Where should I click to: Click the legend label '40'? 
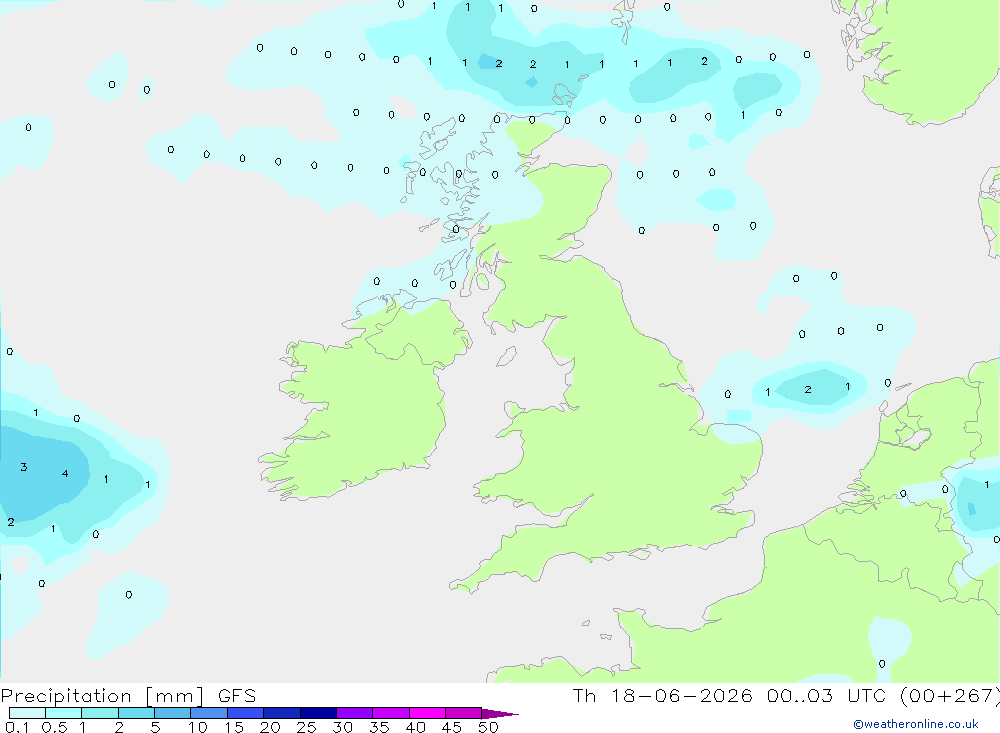coord(415,727)
